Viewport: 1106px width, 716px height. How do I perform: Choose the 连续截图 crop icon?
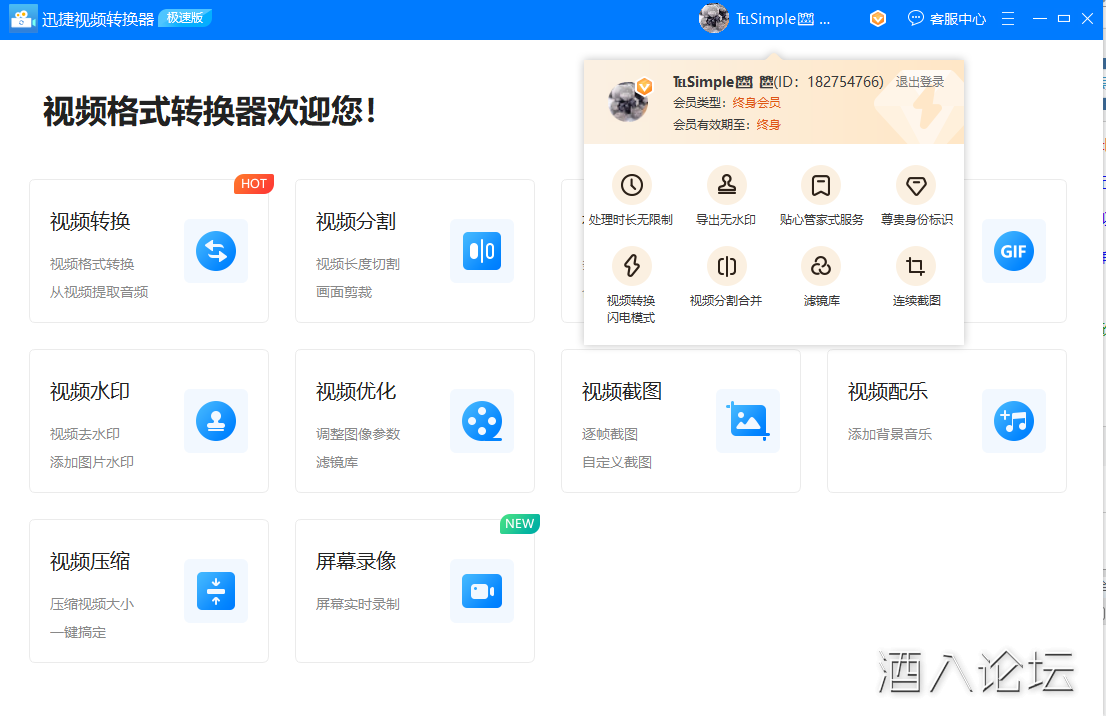click(x=916, y=266)
